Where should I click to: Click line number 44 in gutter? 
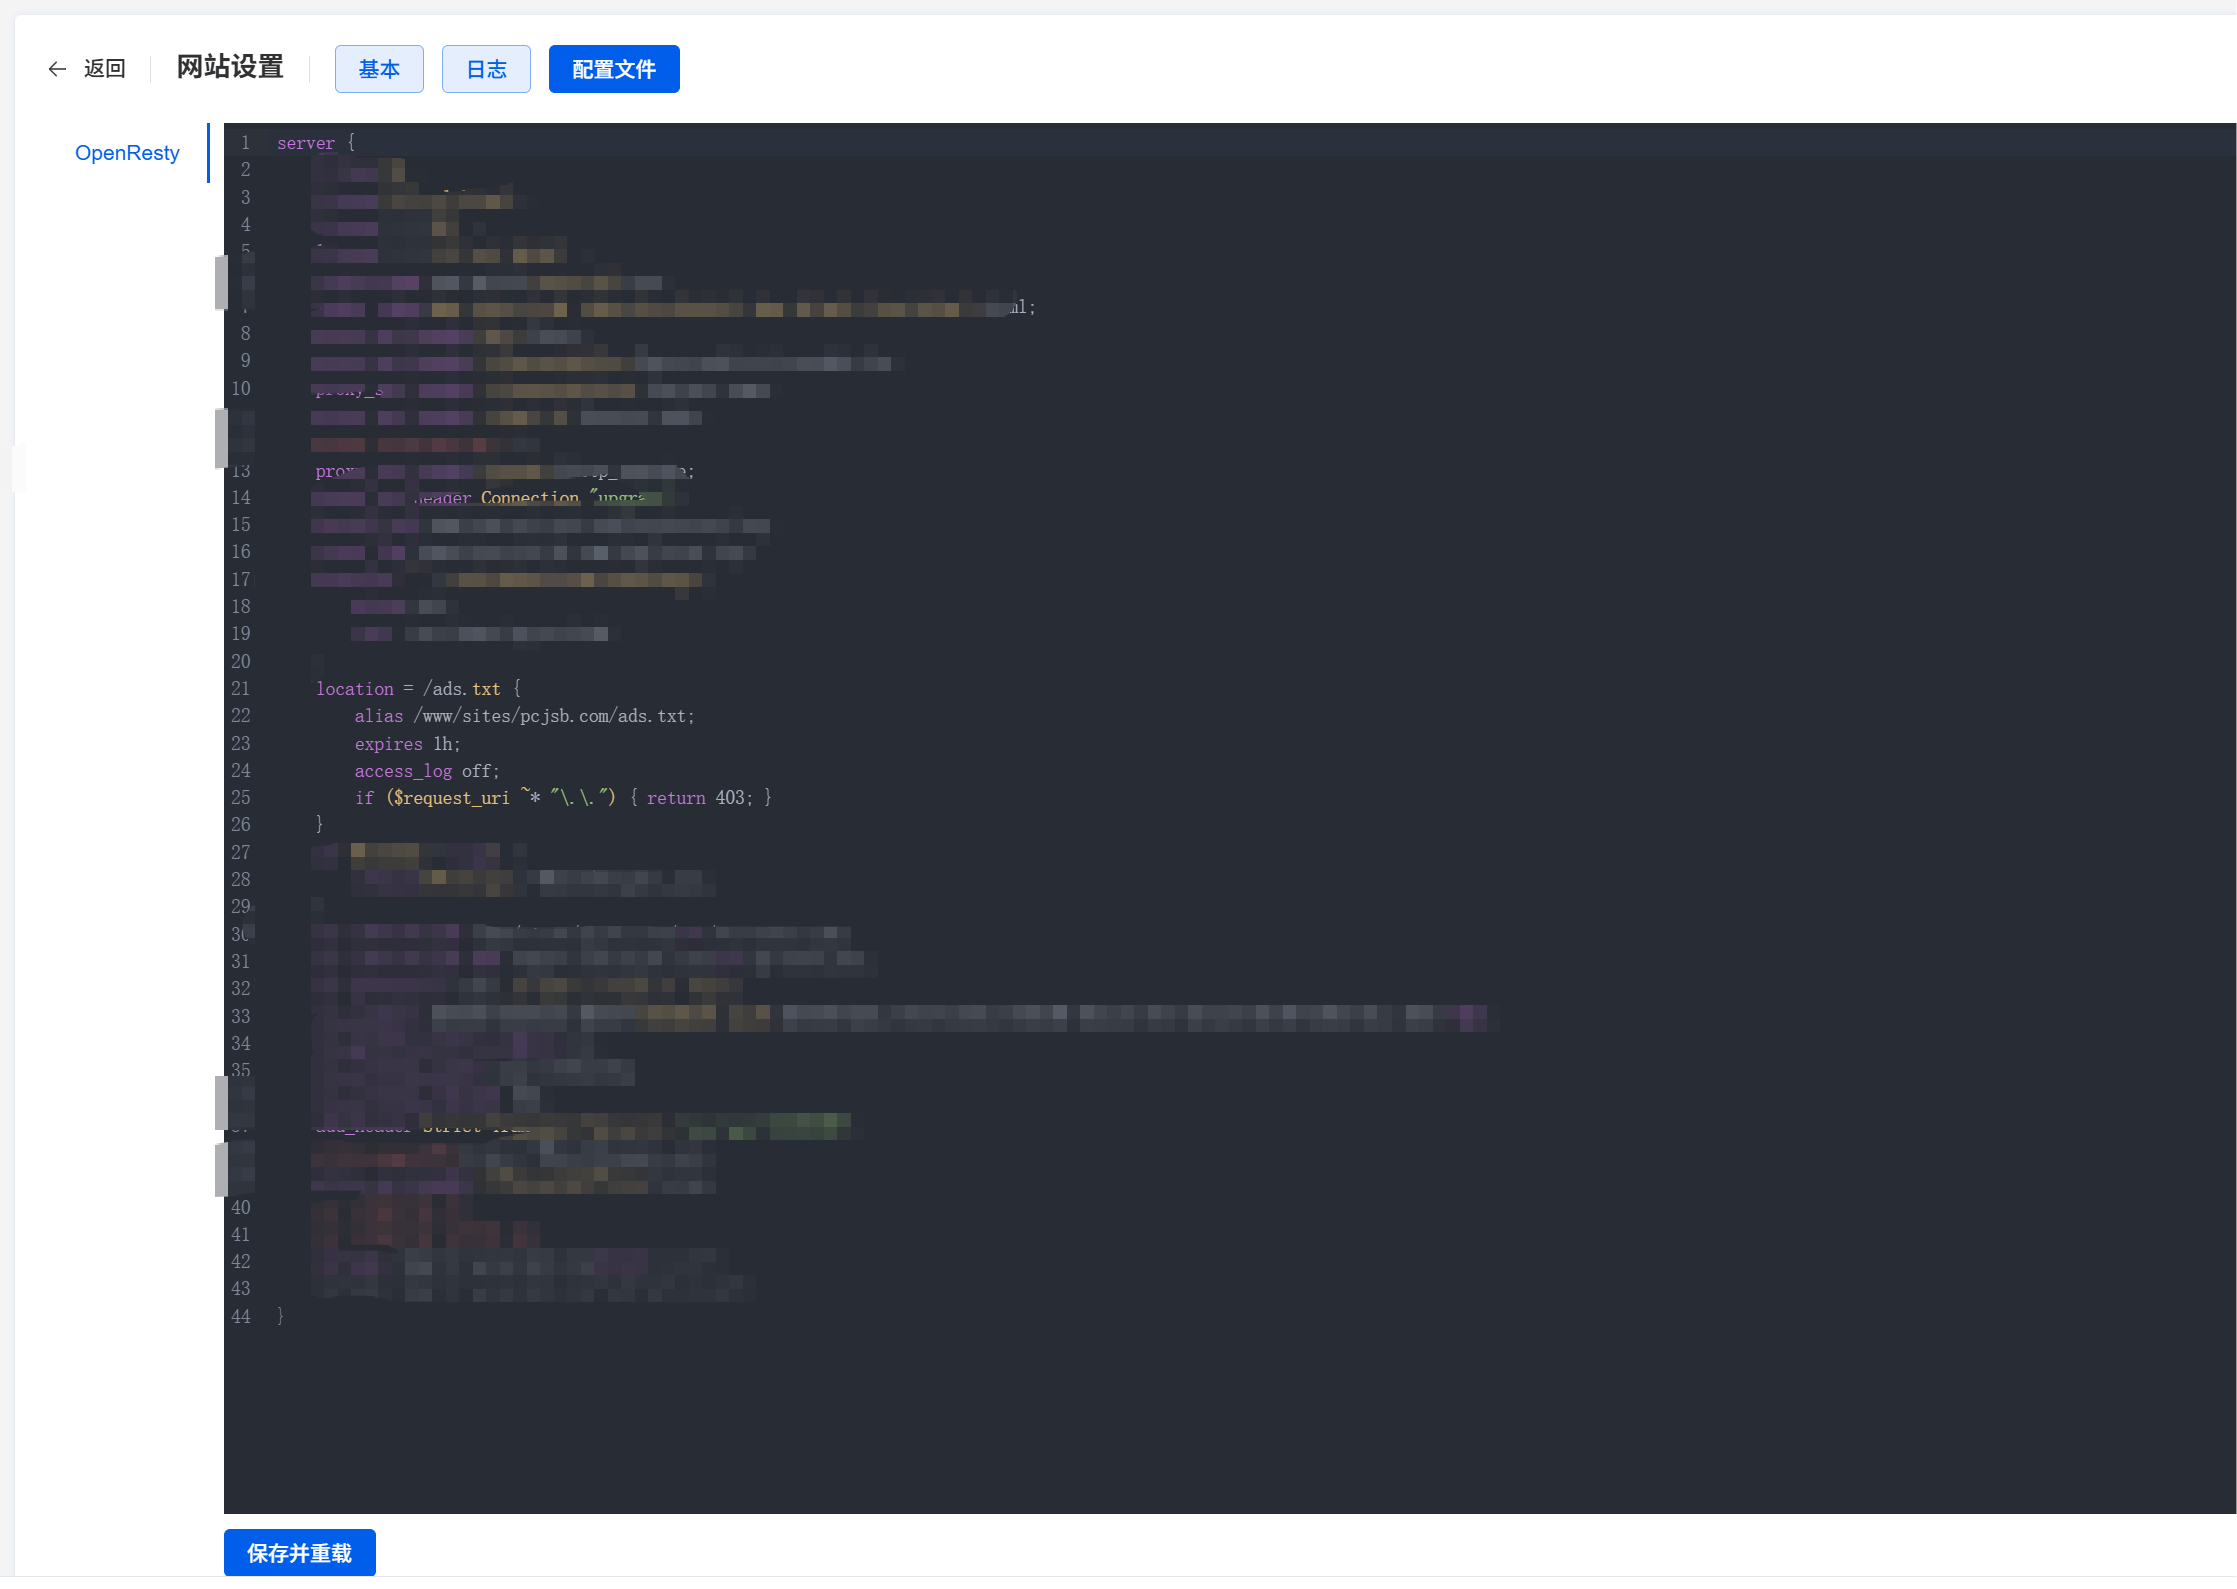point(241,1317)
